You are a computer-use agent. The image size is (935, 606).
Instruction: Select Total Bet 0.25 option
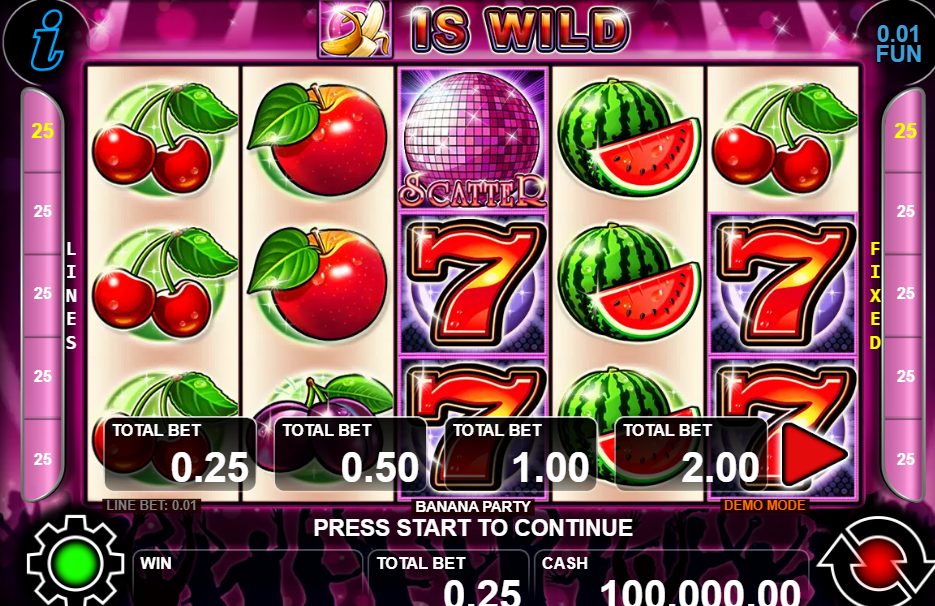pos(180,454)
